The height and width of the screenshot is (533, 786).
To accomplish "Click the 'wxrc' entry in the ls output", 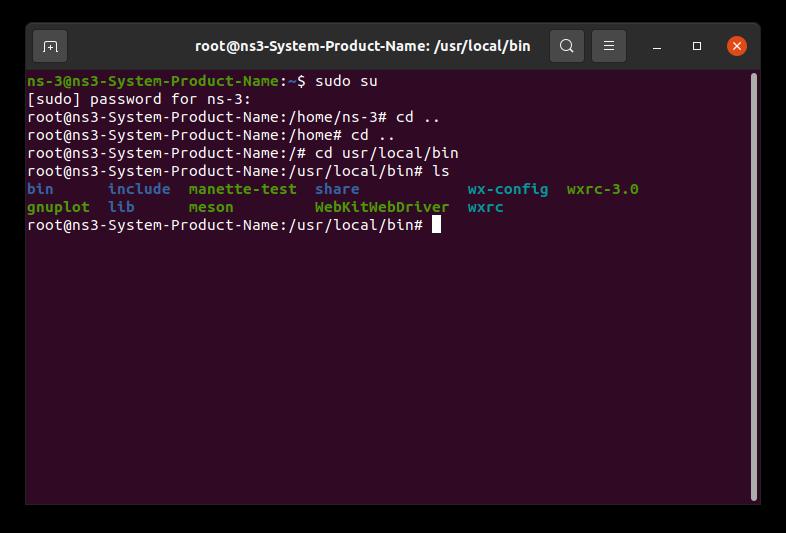I will 485,208.
